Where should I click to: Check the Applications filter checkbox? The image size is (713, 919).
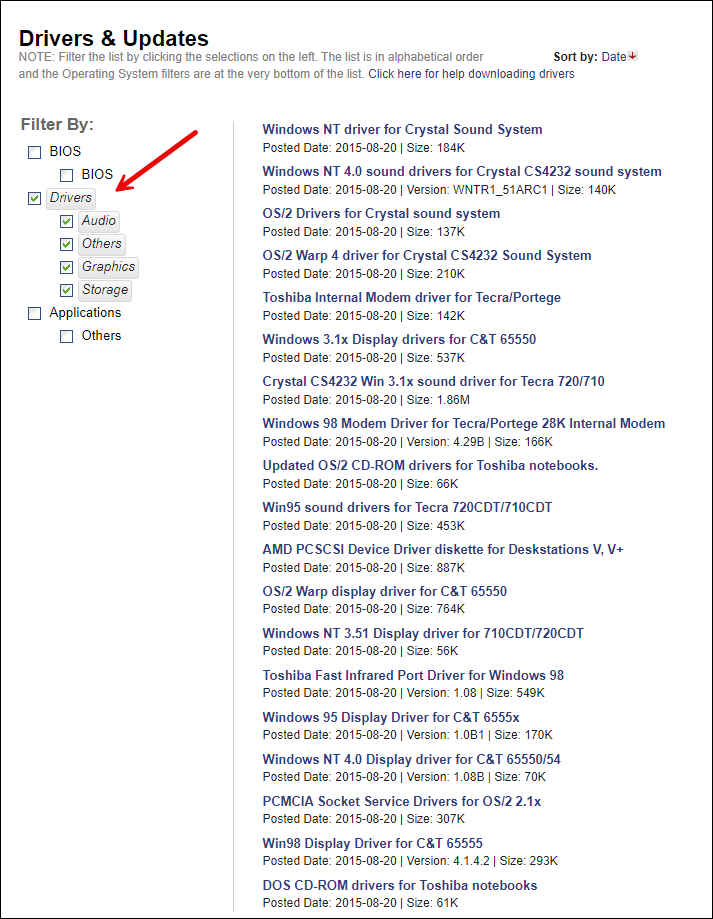(x=35, y=313)
